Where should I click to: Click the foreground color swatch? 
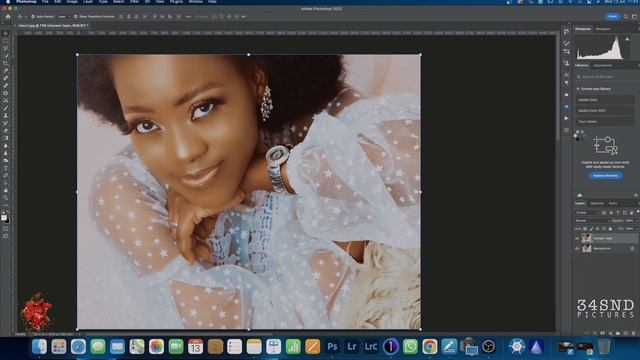[x=4, y=217]
